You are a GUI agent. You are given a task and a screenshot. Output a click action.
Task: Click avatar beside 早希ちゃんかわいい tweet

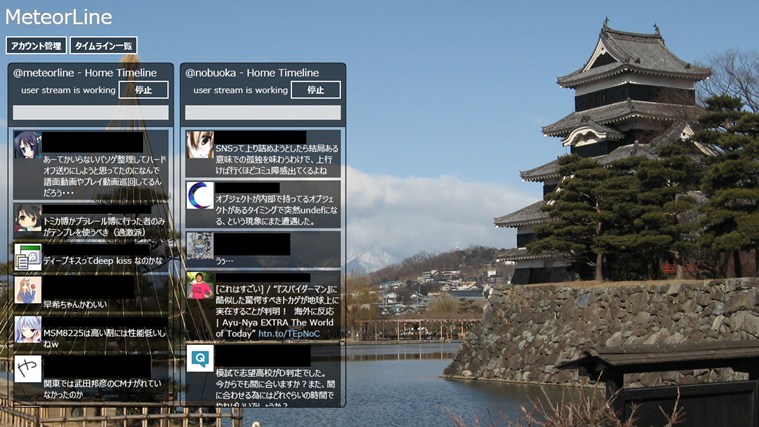pyautogui.click(x=28, y=290)
